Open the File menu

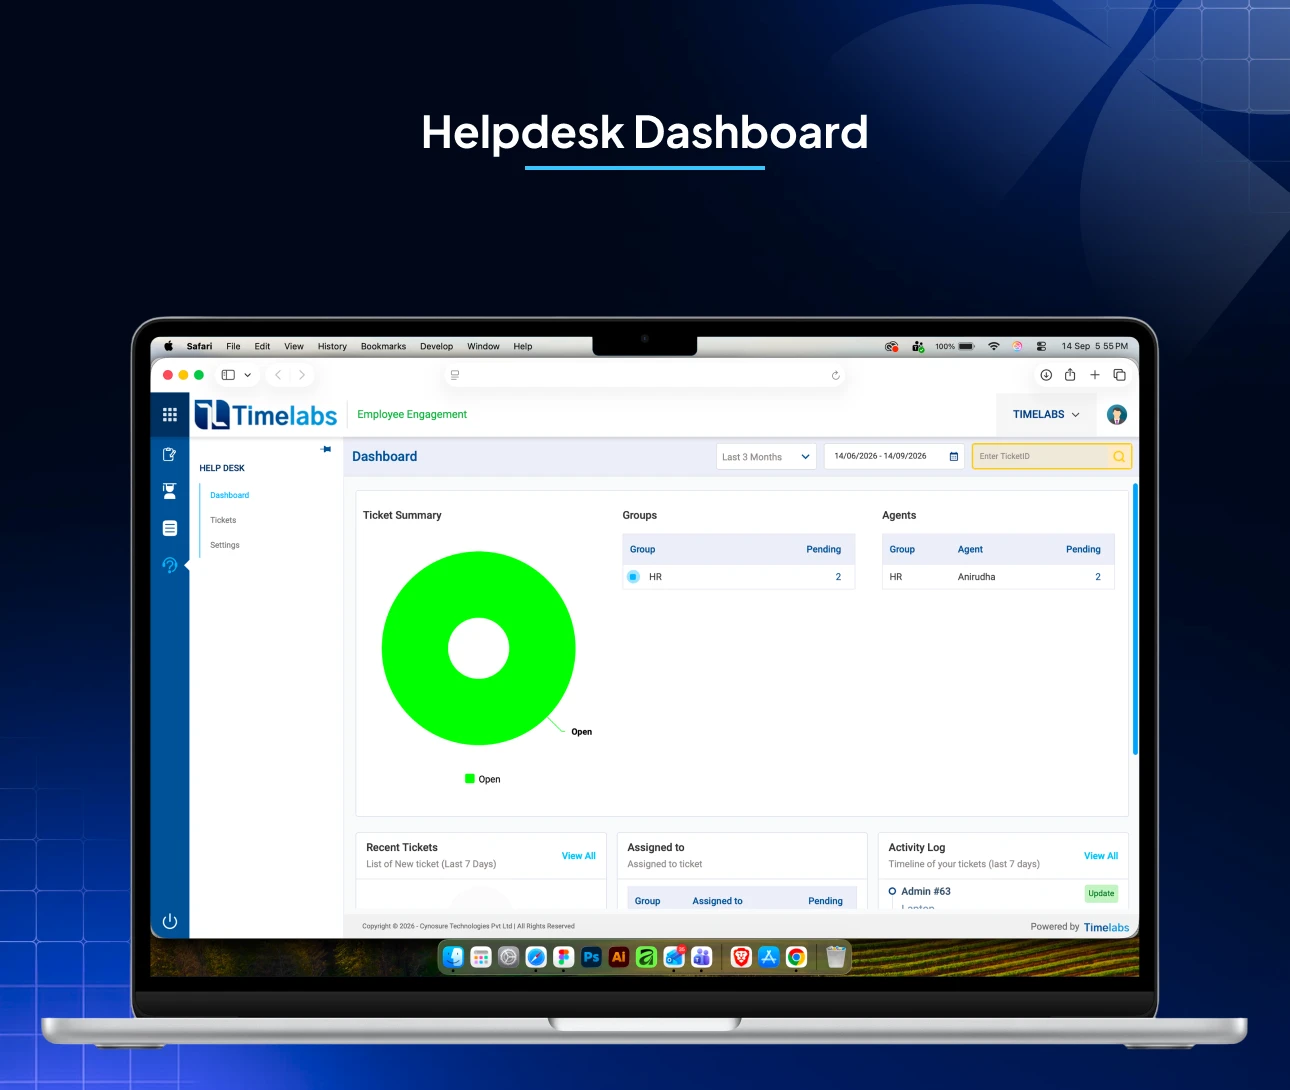pos(233,346)
